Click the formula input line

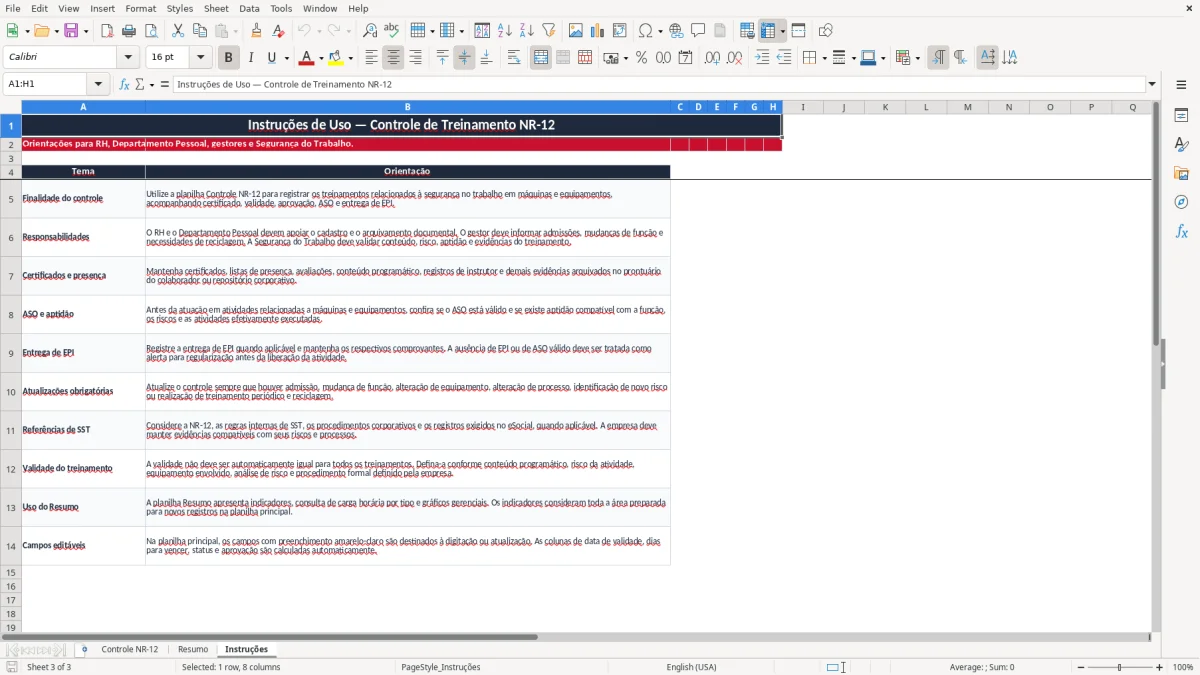coord(658,85)
